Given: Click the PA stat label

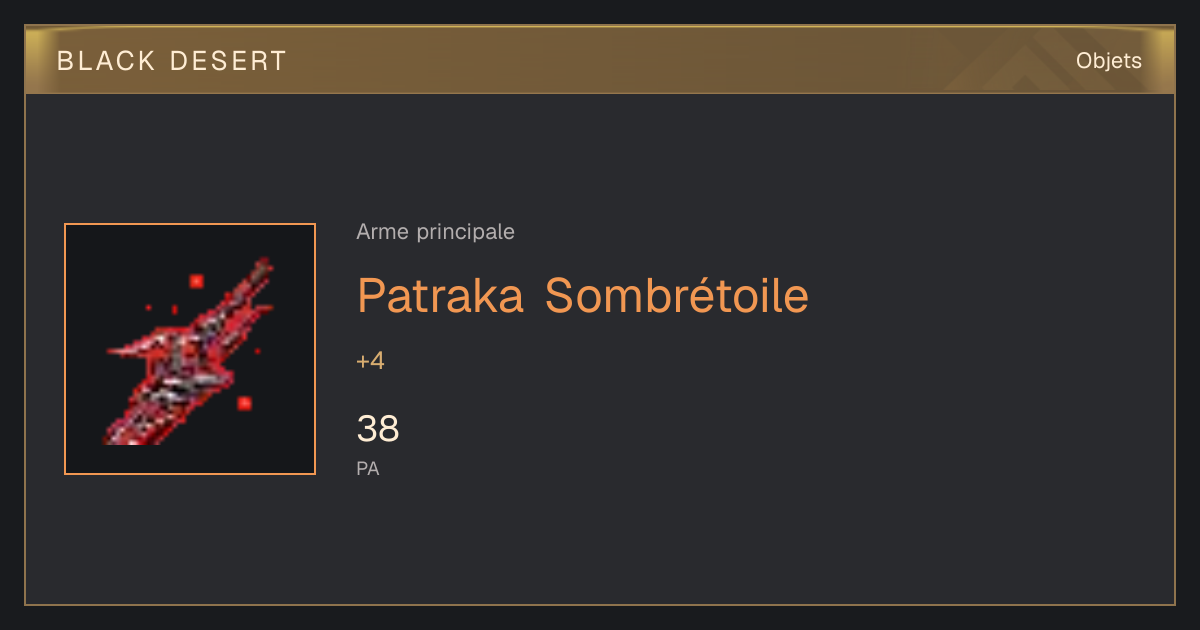Looking at the screenshot, I should coord(368,468).
